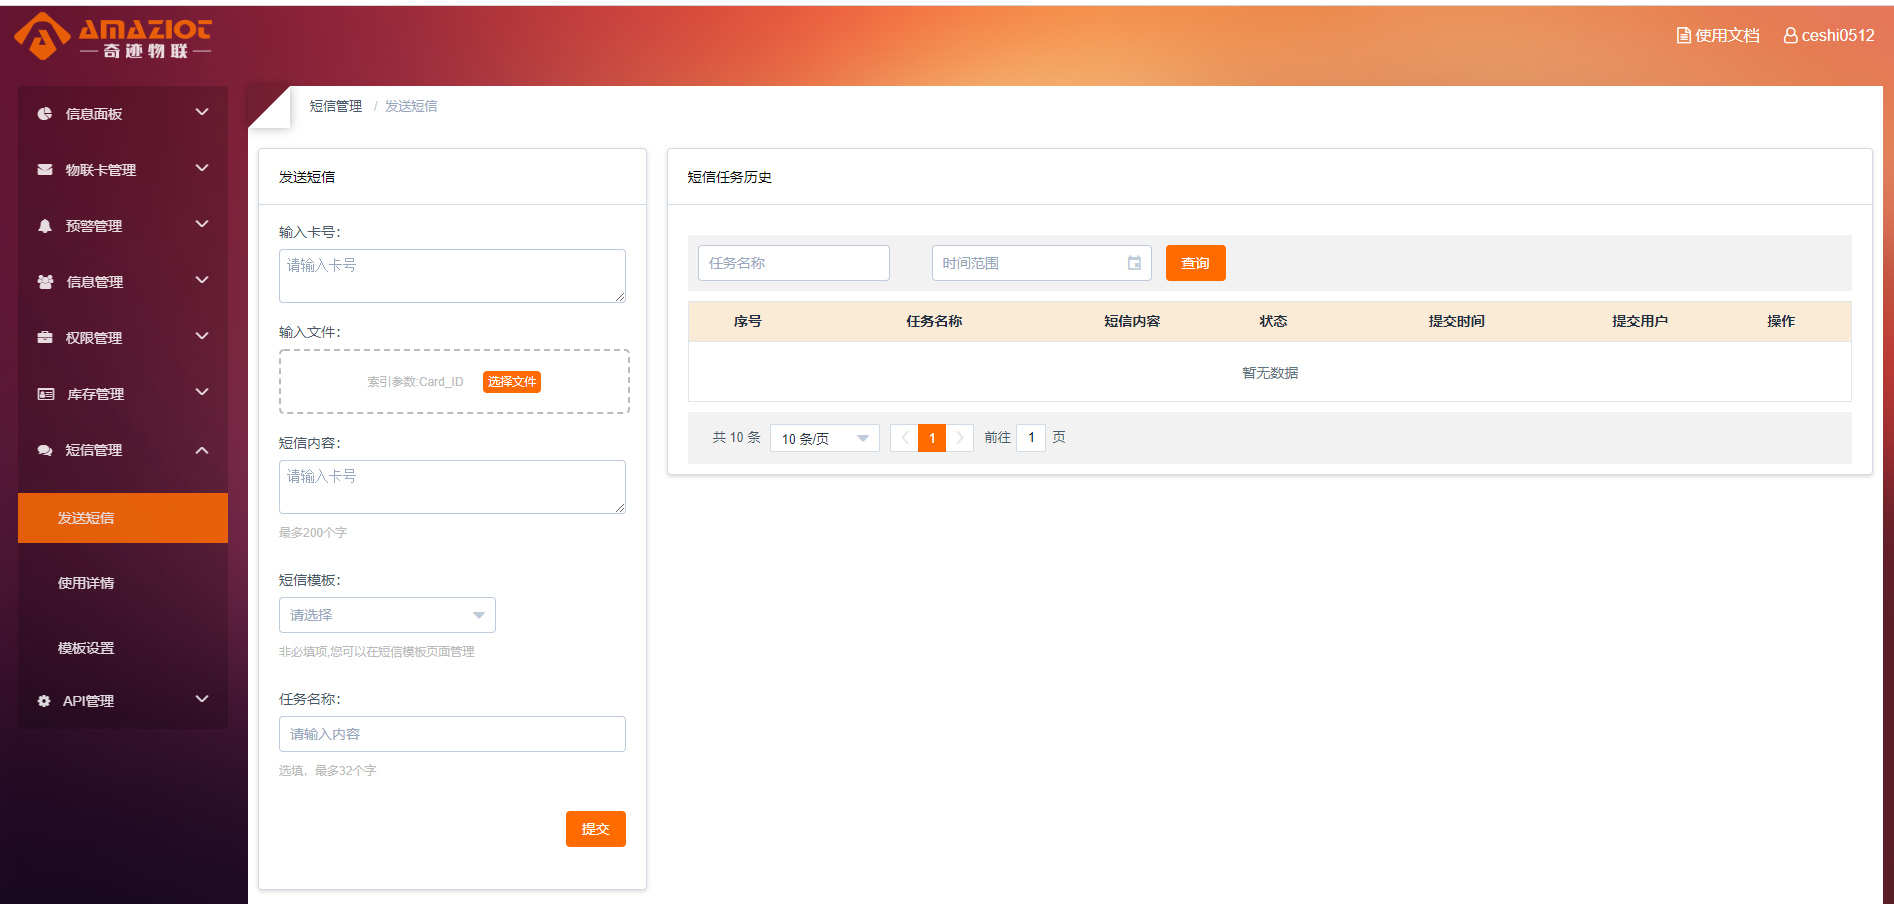This screenshot has width=1894, height=904.
Task: Click the 任务名称 table column header
Action: (934, 321)
